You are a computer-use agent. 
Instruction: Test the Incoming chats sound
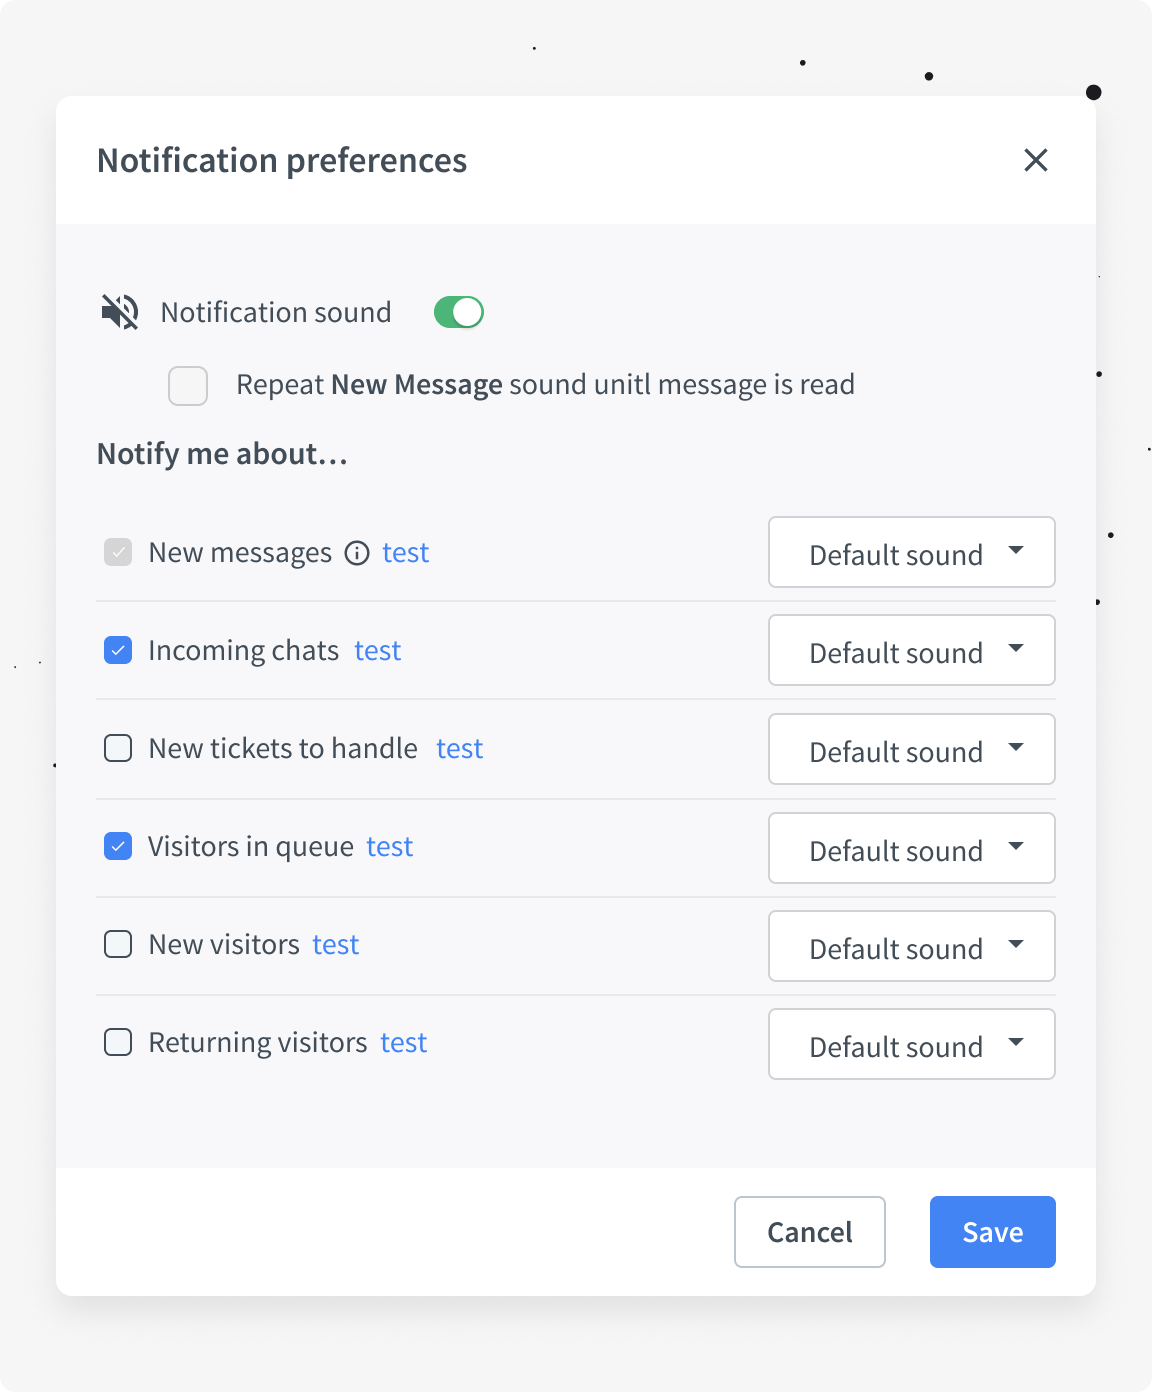pos(377,650)
